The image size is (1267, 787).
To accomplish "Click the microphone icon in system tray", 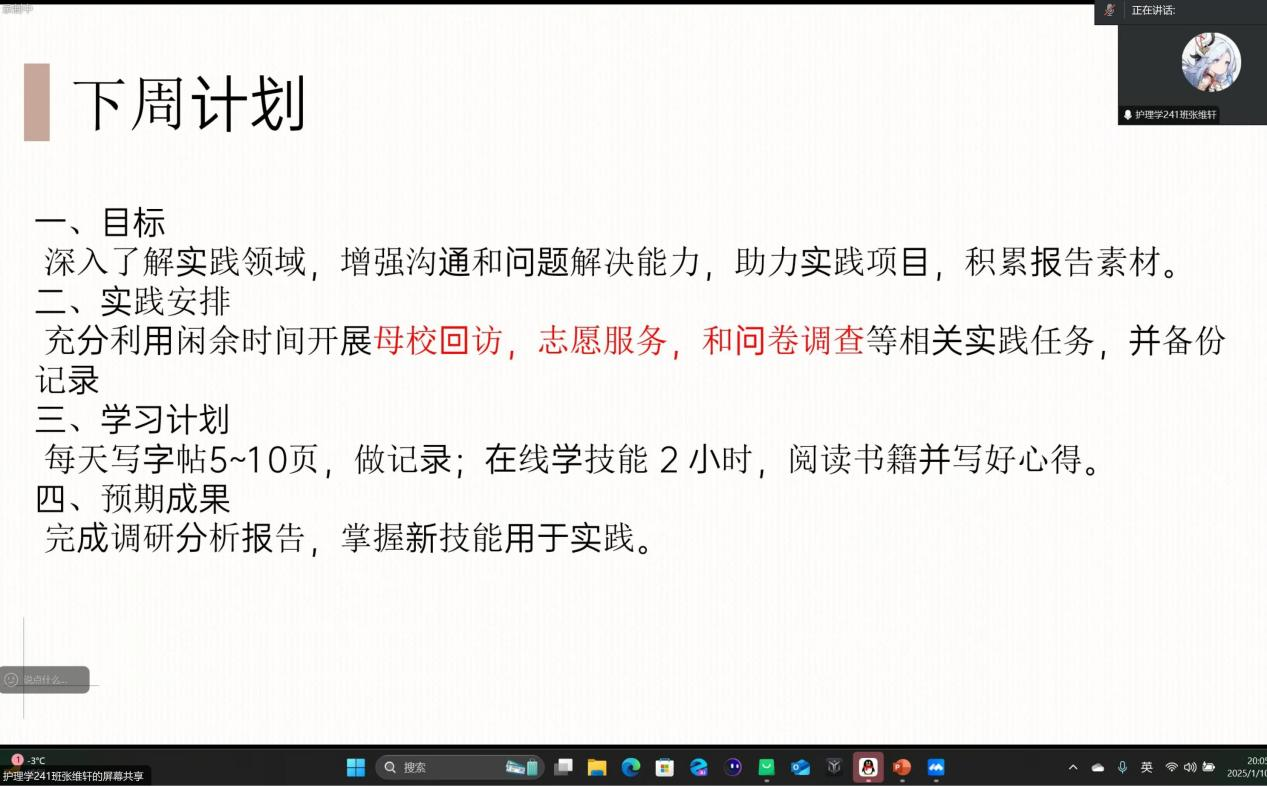I will pyautogui.click(x=1122, y=767).
